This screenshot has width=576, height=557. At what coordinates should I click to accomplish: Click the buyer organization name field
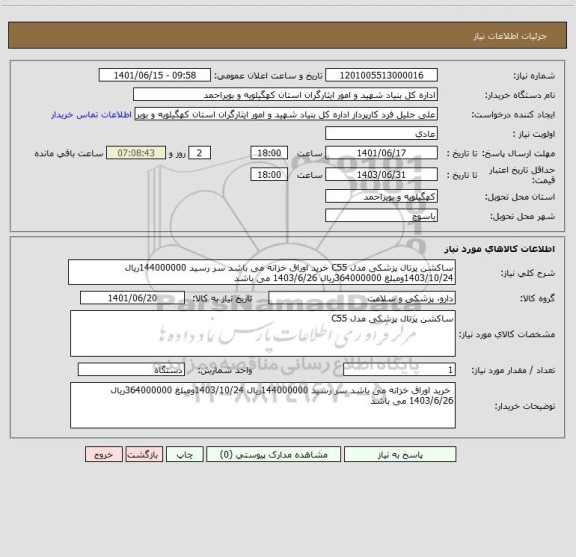point(285,94)
